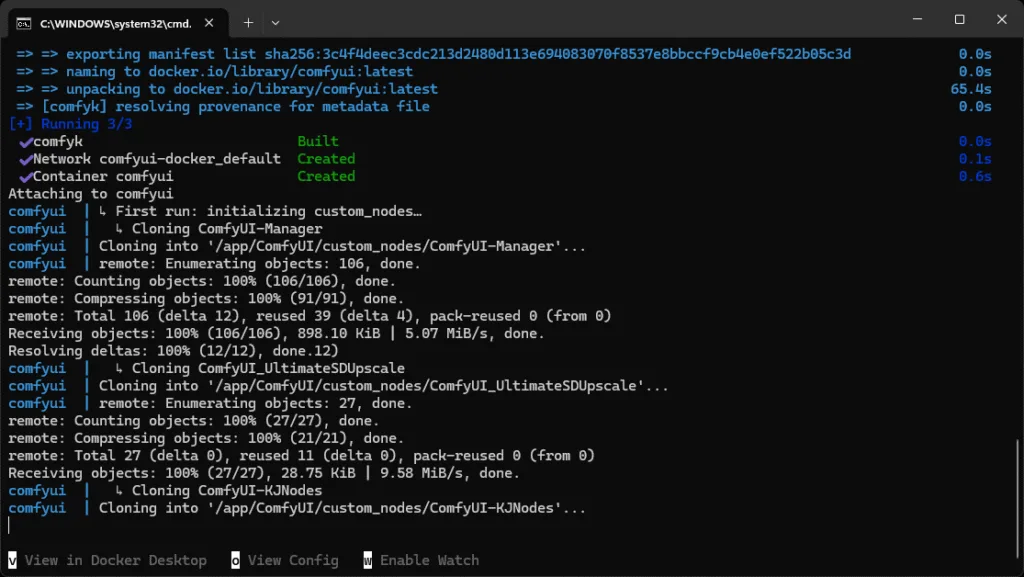
Task: Click the scrollbar track above the thumb
Action: click(1017, 250)
